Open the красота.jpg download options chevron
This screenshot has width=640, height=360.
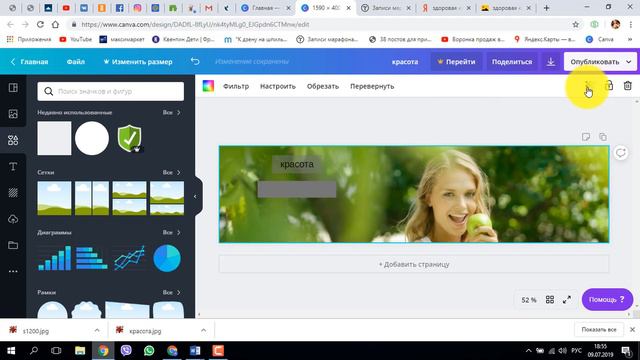pos(203,330)
